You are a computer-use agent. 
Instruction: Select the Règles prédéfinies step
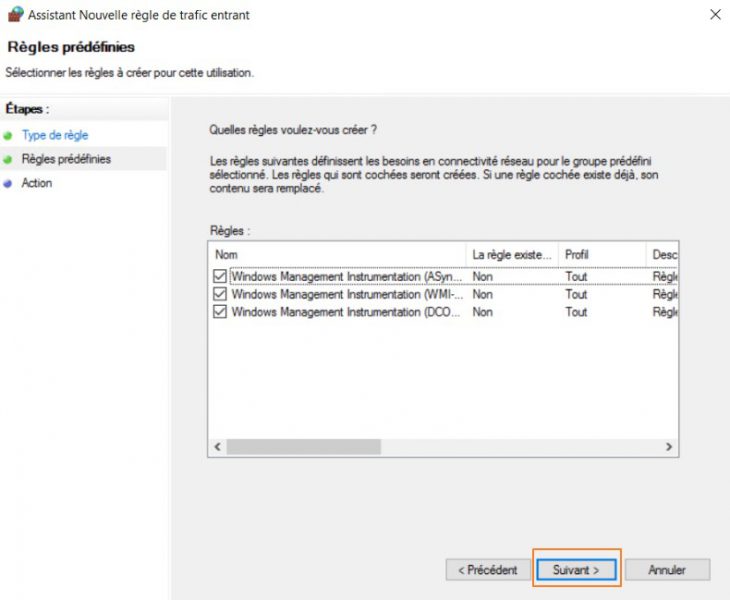66,159
